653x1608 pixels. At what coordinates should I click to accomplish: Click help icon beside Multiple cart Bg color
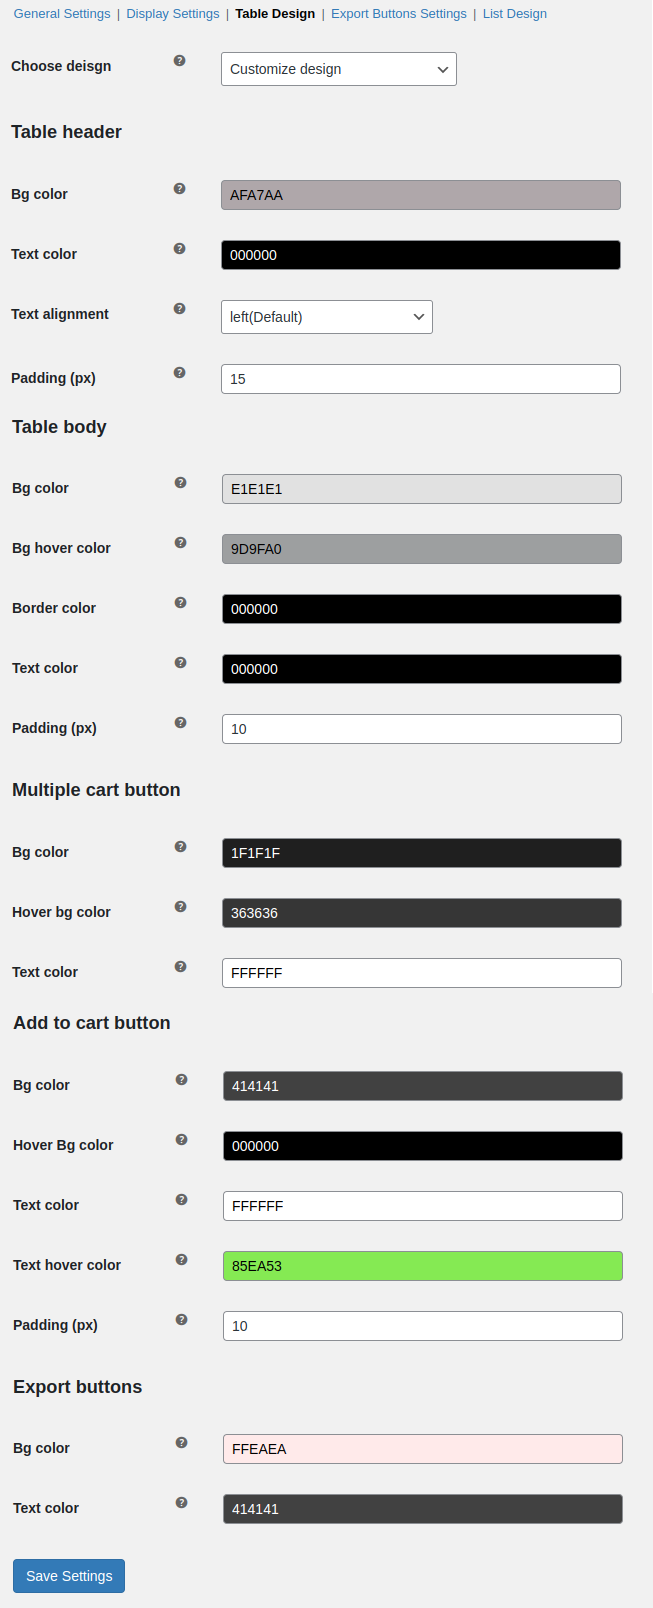pyautogui.click(x=180, y=846)
